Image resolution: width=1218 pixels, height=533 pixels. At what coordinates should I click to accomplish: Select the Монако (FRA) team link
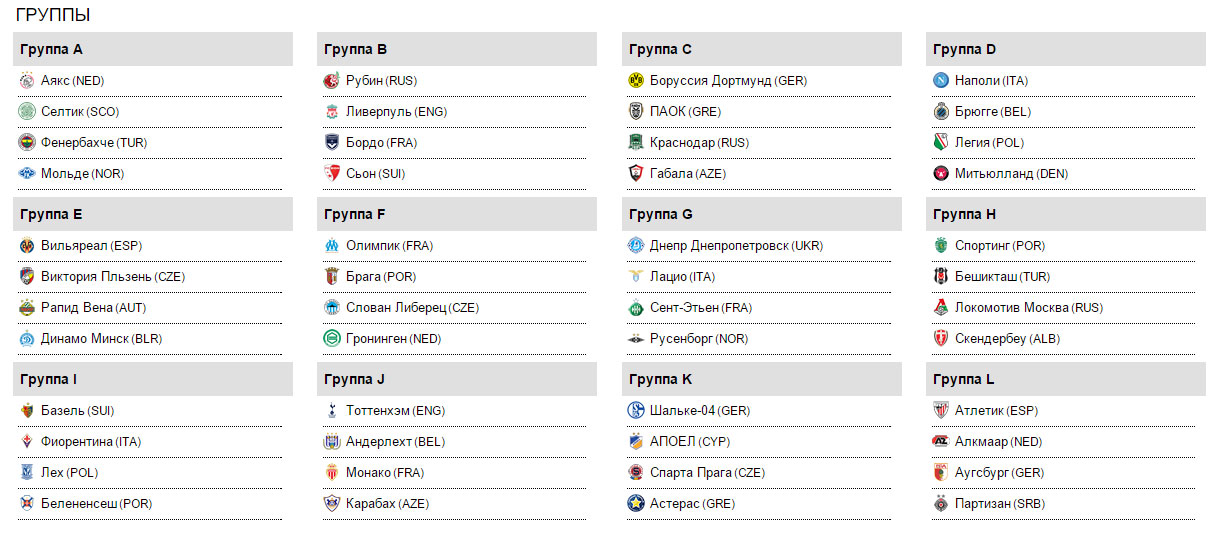tap(384, 473)
